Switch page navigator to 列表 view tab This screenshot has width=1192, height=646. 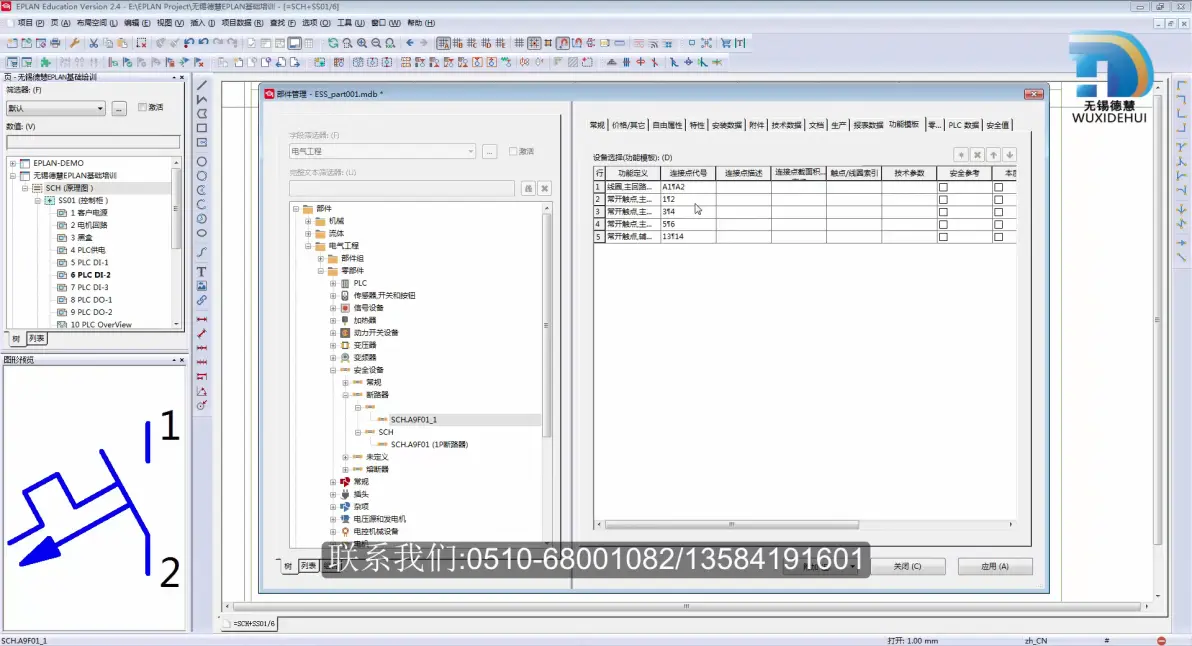[36, 339]
